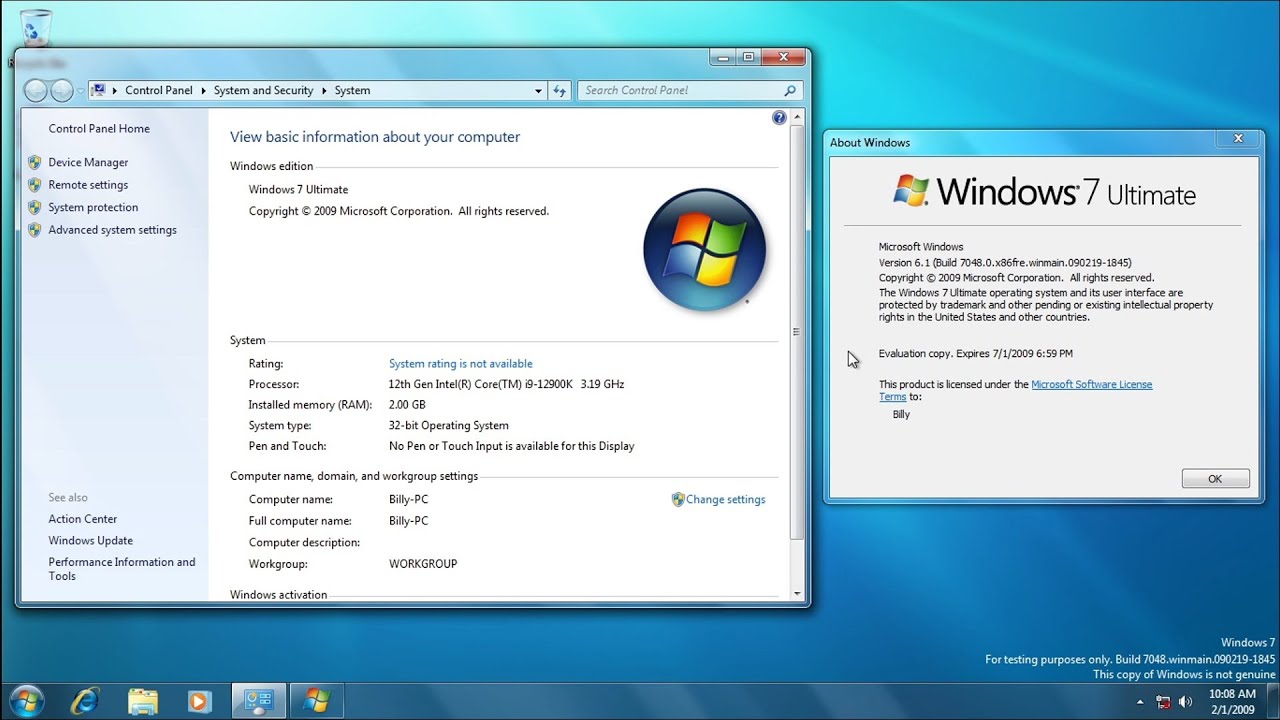Click the Evaluation copy expiration text
This screenshot has width=1280, height=720.
tap(975, 353)
